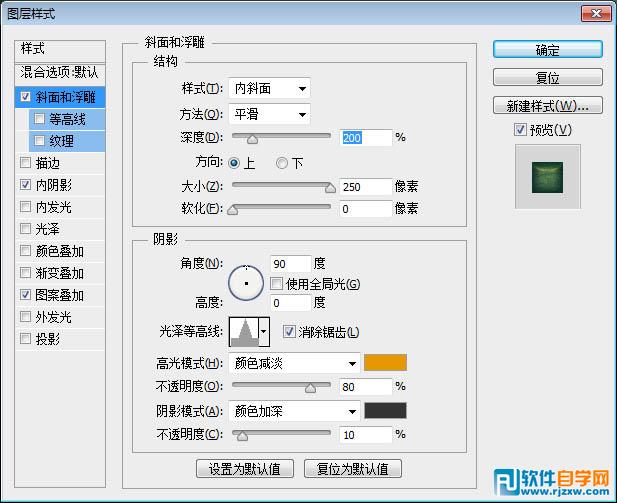Enable the 描边 checkbox

[25, 163]
